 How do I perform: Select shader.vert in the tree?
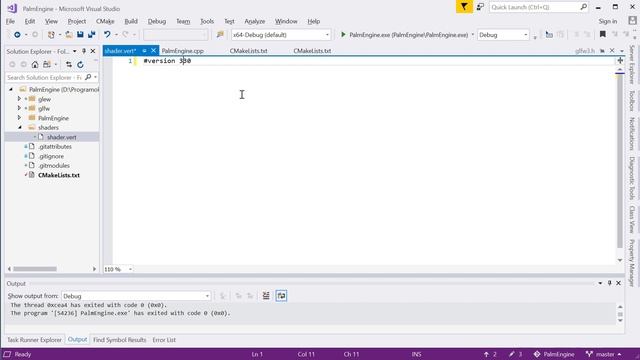62,137
